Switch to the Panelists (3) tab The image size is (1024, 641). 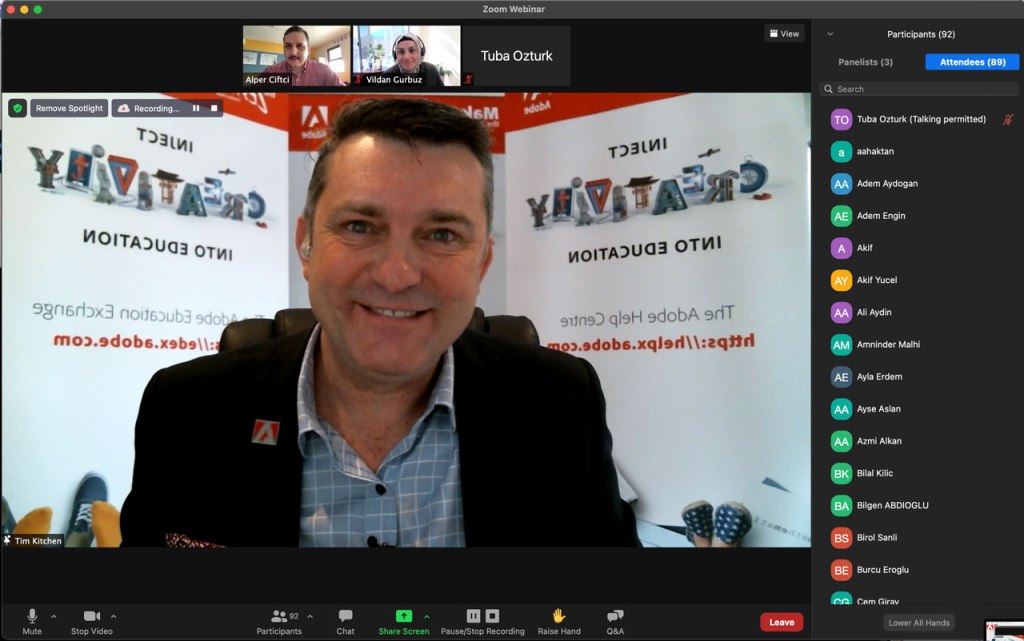coord(865,62)
